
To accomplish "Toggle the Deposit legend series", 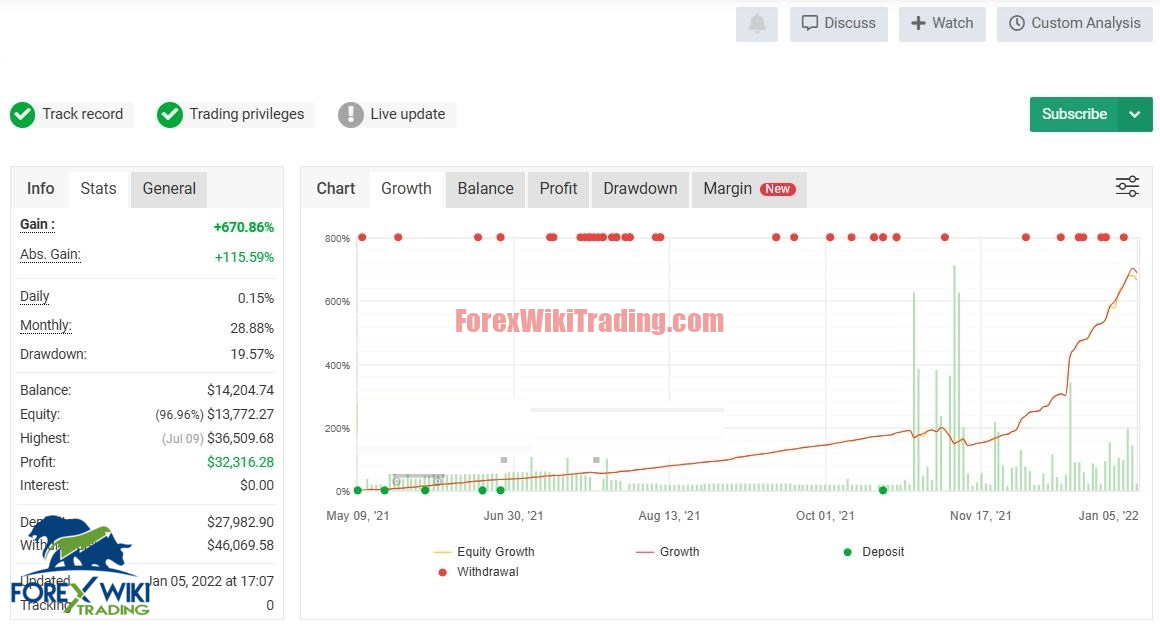I will tap(874, 552).
